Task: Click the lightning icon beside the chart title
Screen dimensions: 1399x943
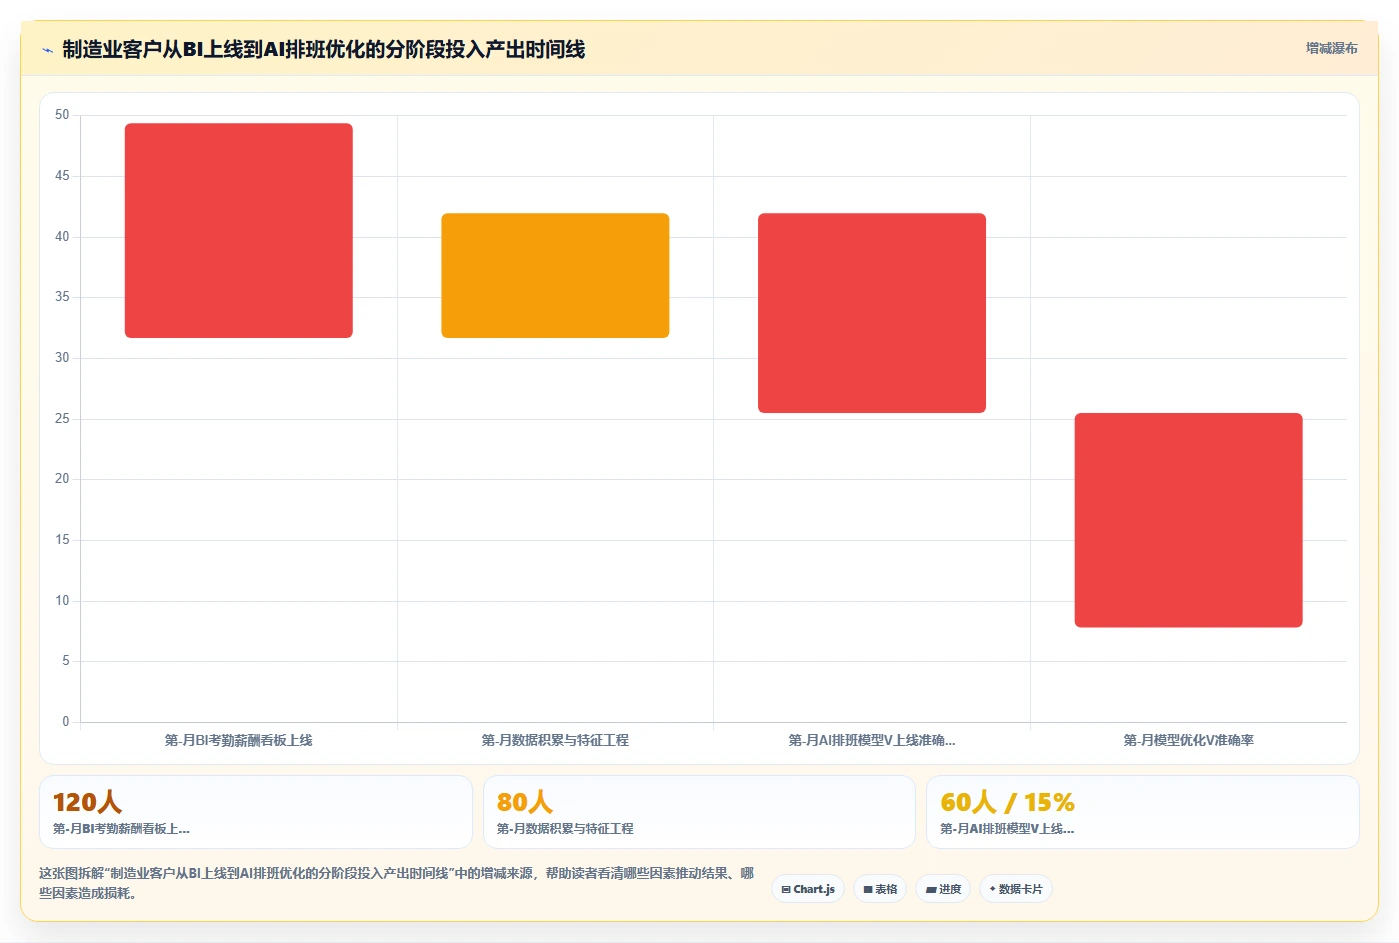Action: [x=47, y=50]
